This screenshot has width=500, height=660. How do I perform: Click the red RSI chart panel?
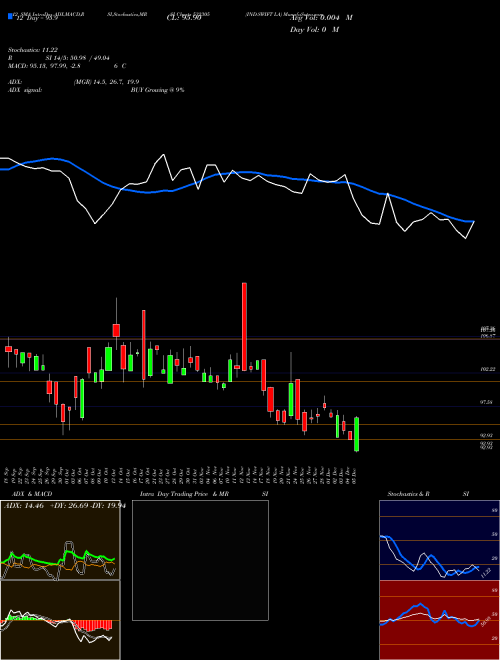[439, 620]
